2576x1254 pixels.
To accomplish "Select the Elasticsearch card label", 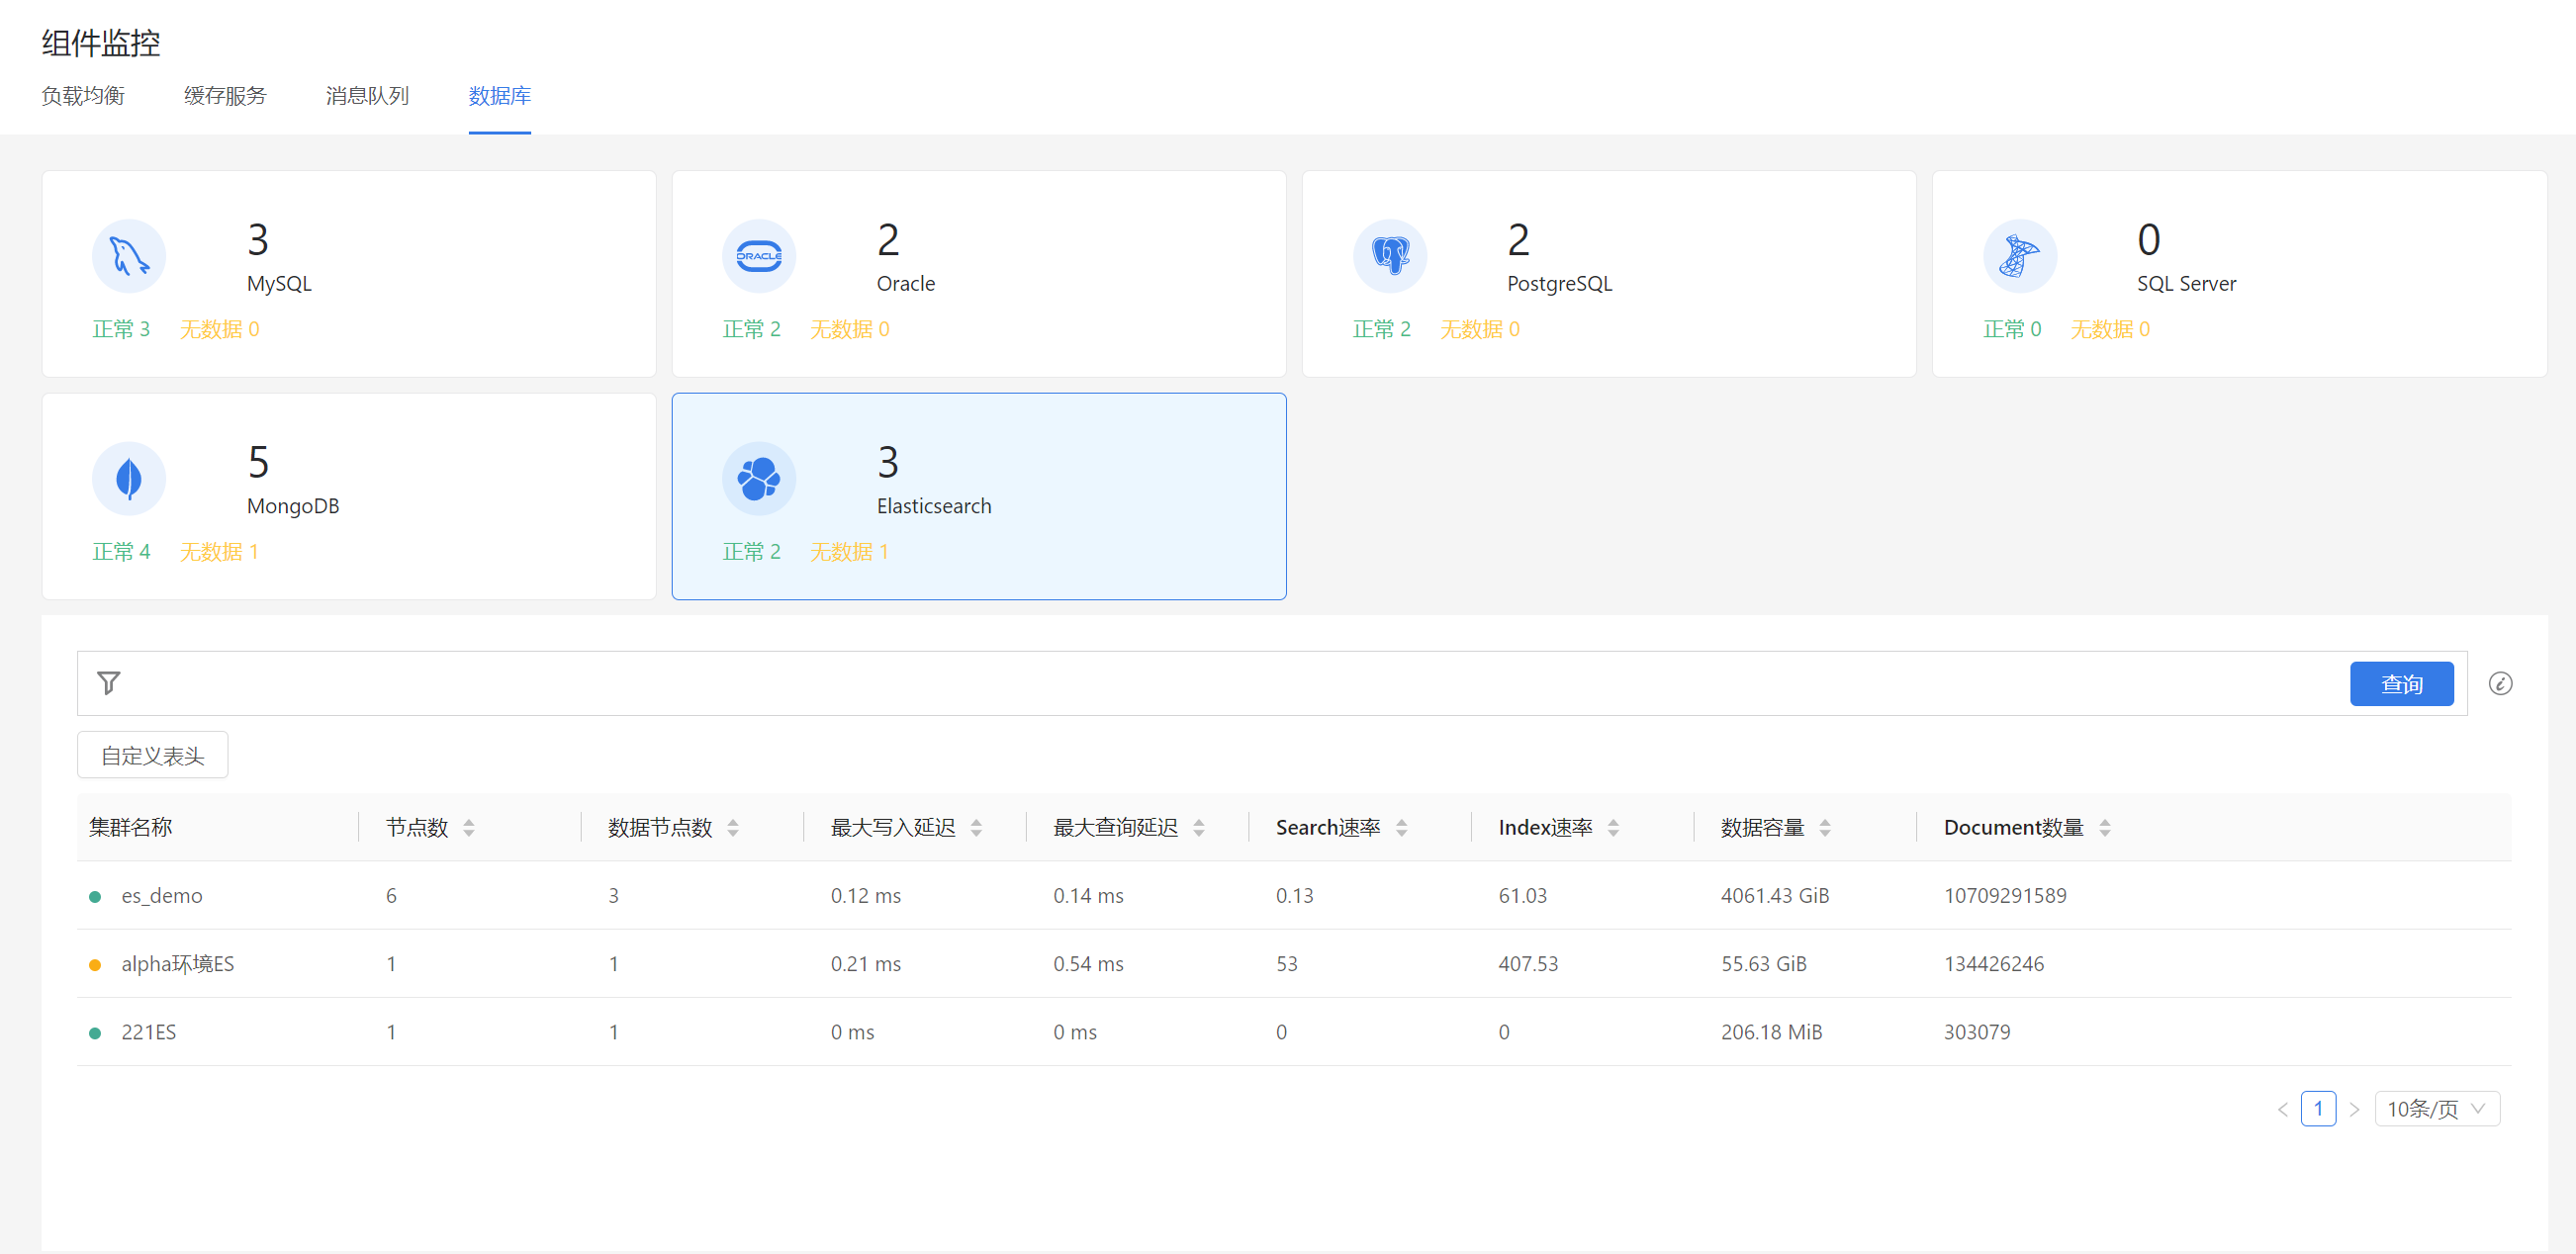I will coord(933,505).
